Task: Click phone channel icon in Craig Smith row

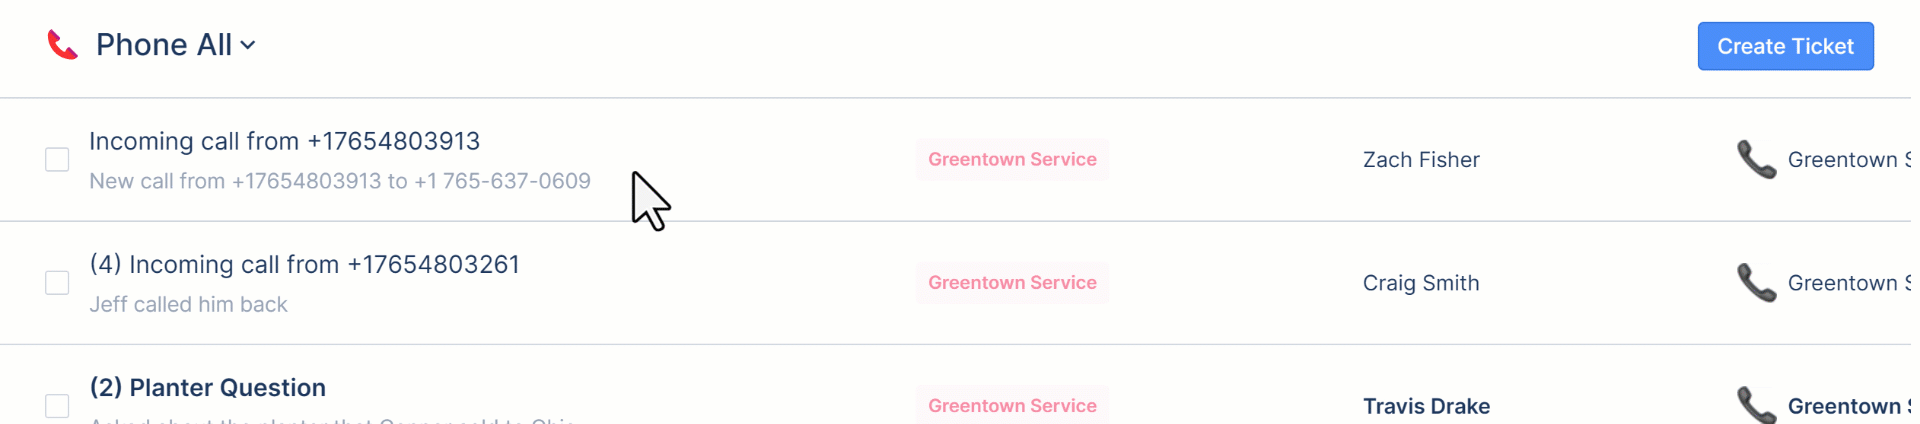Action: [1756, 283]
